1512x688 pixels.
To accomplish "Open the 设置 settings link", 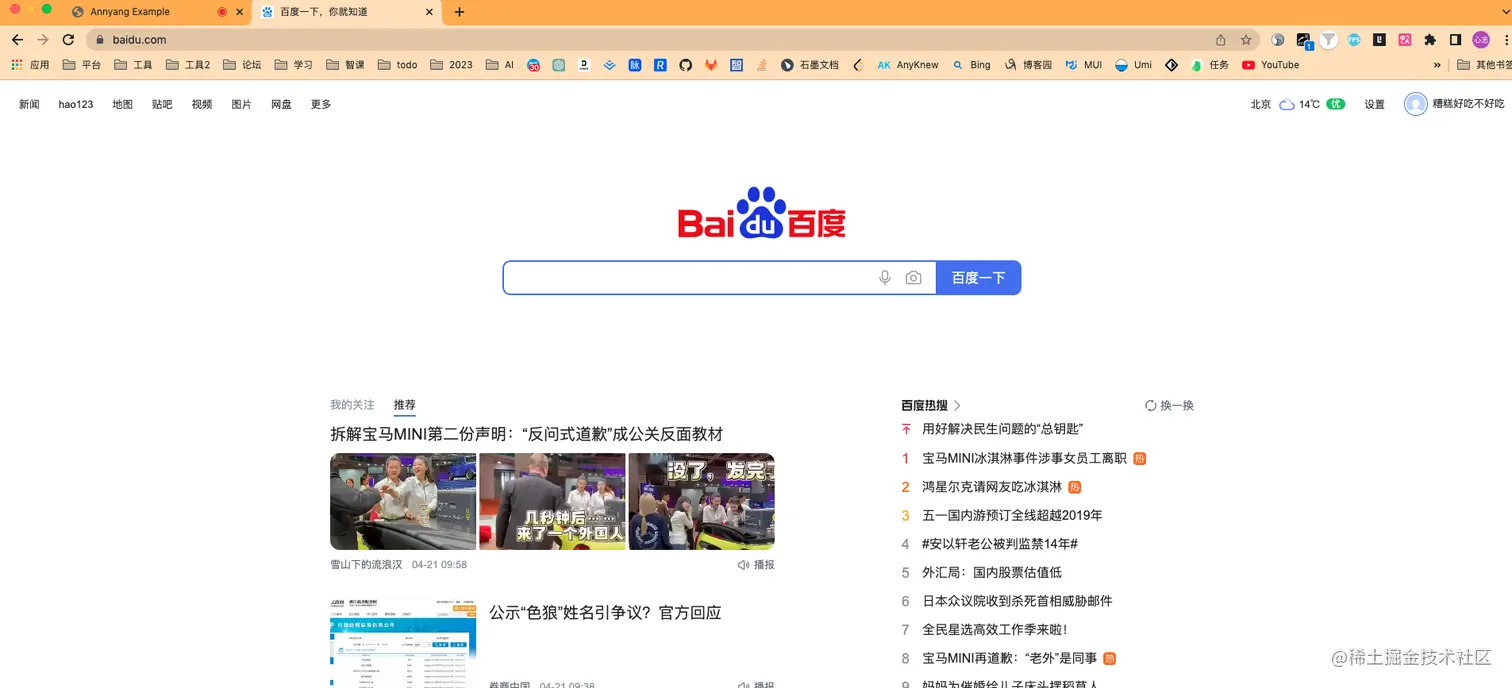I will 1375,104.
